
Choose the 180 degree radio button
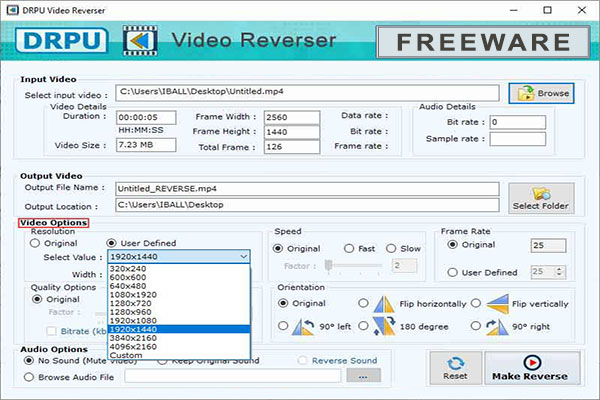(363, 326)
